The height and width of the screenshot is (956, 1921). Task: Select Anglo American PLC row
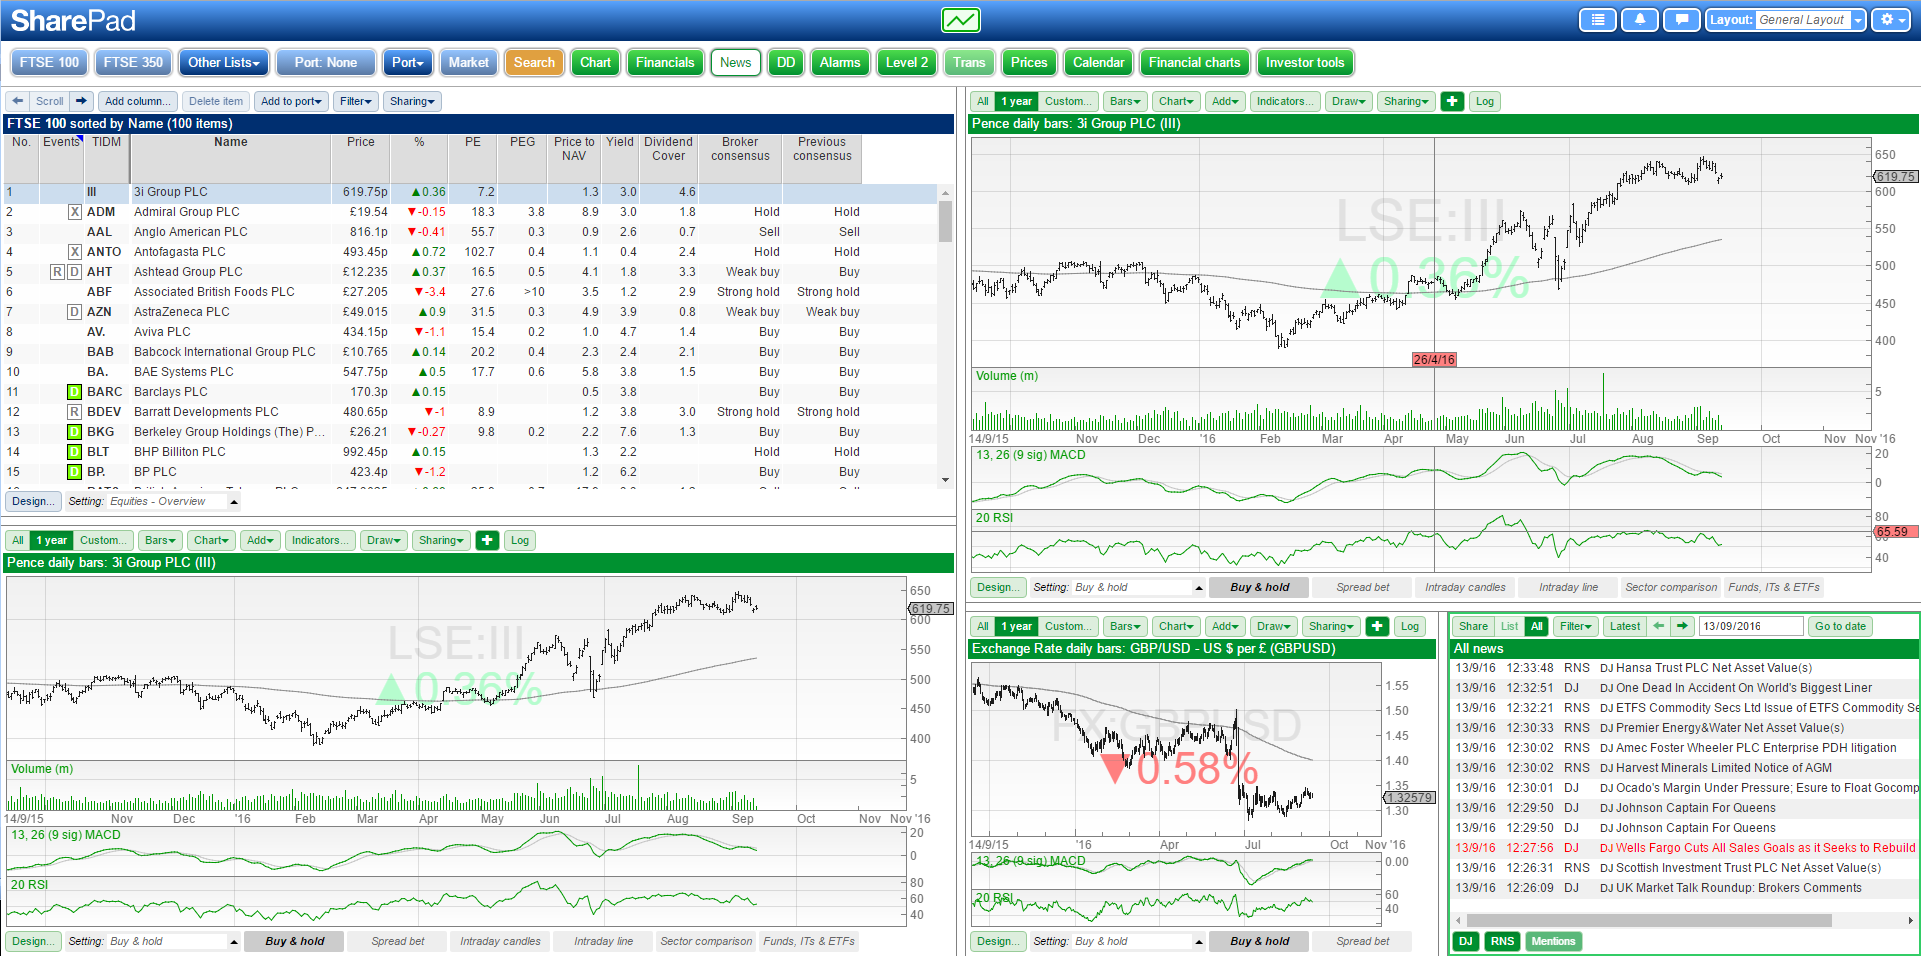[470, 232]
